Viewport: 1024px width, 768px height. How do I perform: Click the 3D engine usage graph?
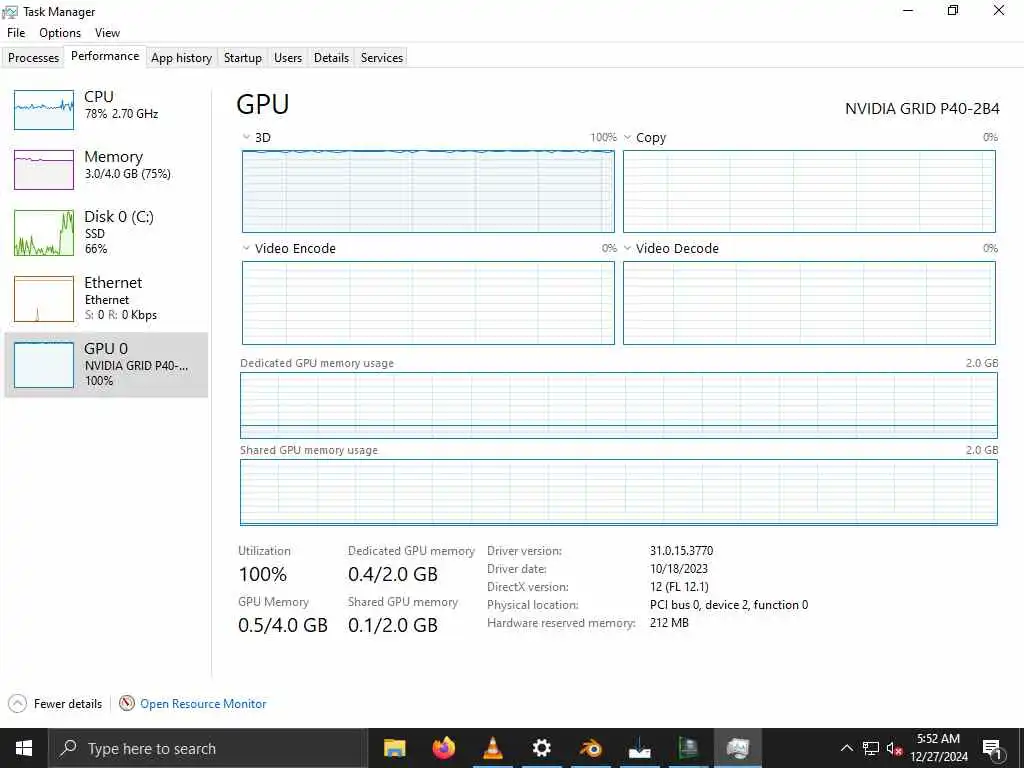point(428,191)
